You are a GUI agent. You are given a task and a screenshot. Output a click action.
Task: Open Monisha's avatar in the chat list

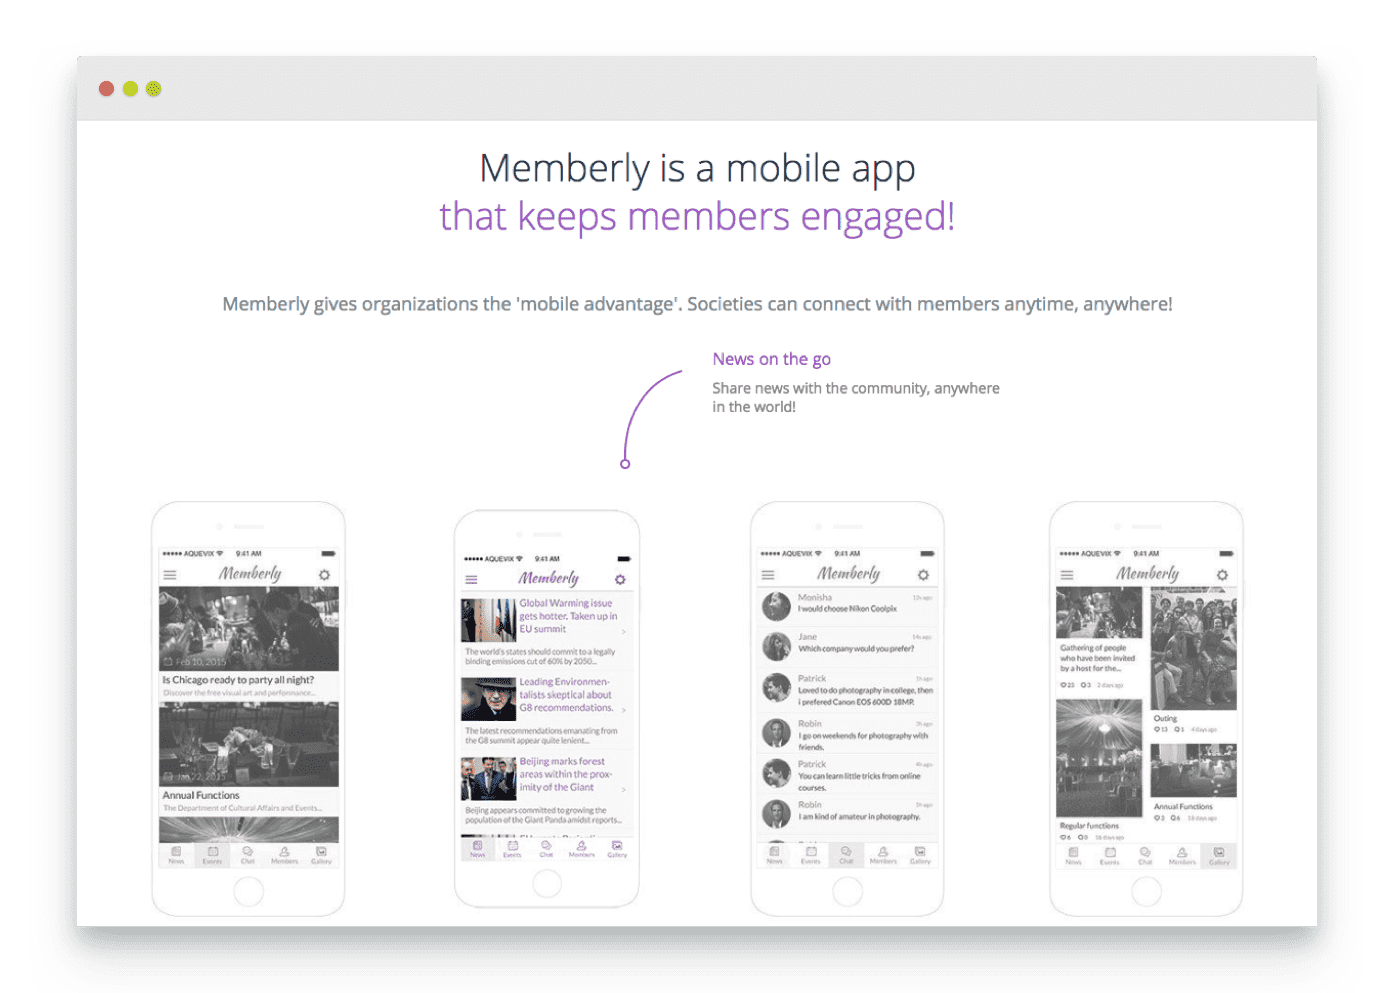coord(776,606)
